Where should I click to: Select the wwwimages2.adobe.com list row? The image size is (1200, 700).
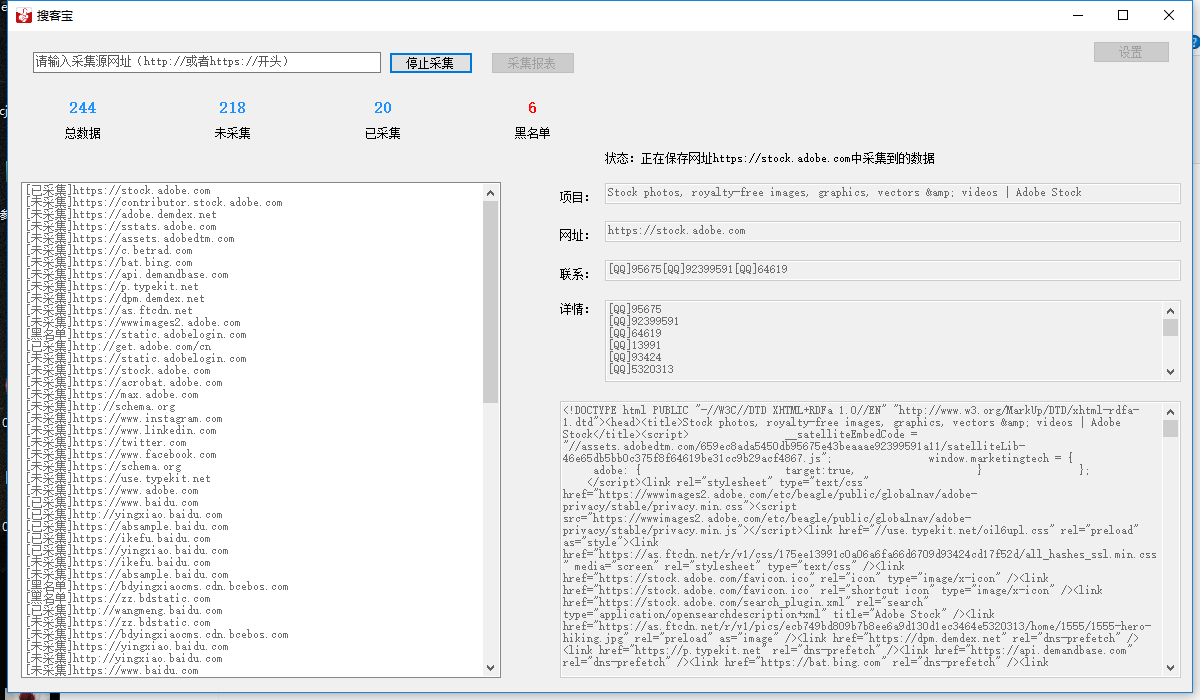(x=254, y=322)
